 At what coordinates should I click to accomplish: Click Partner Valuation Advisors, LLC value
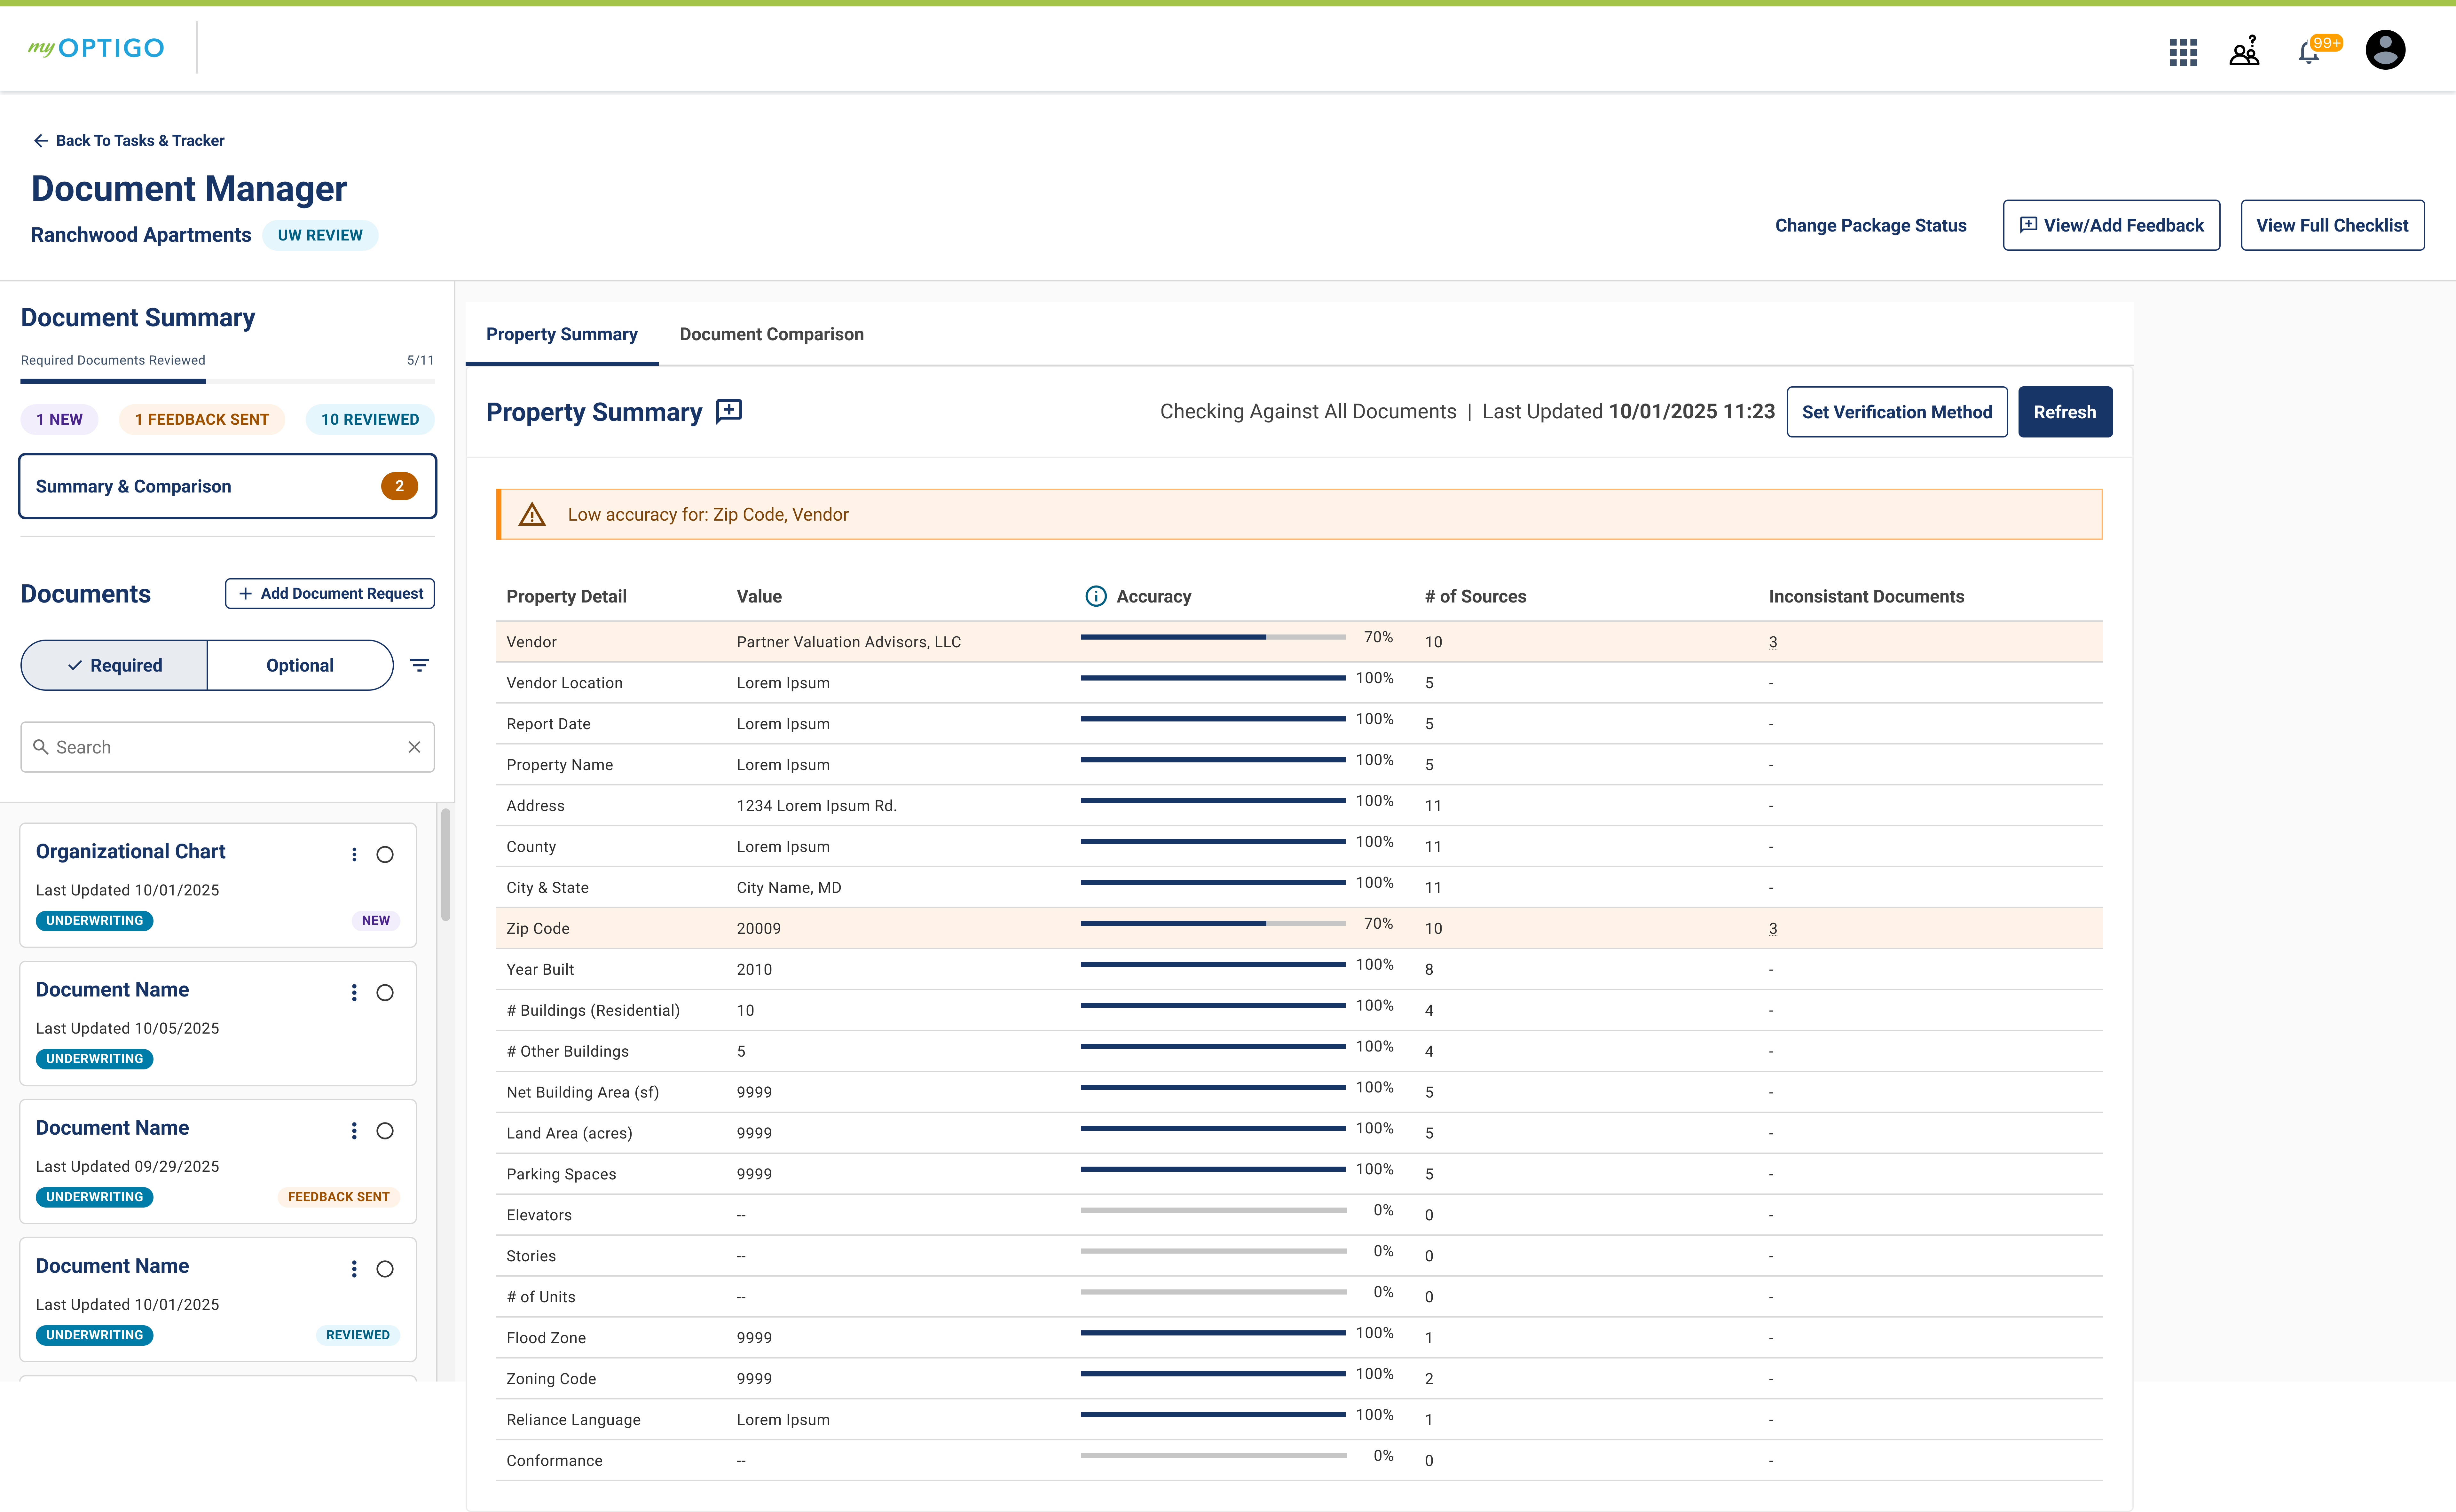coord(849,642)
